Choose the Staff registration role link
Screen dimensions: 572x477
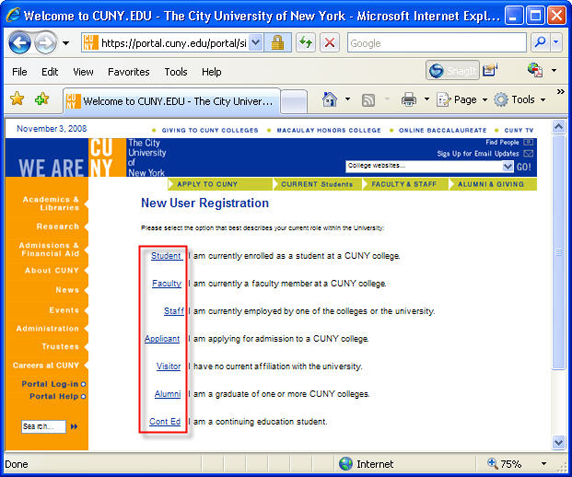point(174,311)
